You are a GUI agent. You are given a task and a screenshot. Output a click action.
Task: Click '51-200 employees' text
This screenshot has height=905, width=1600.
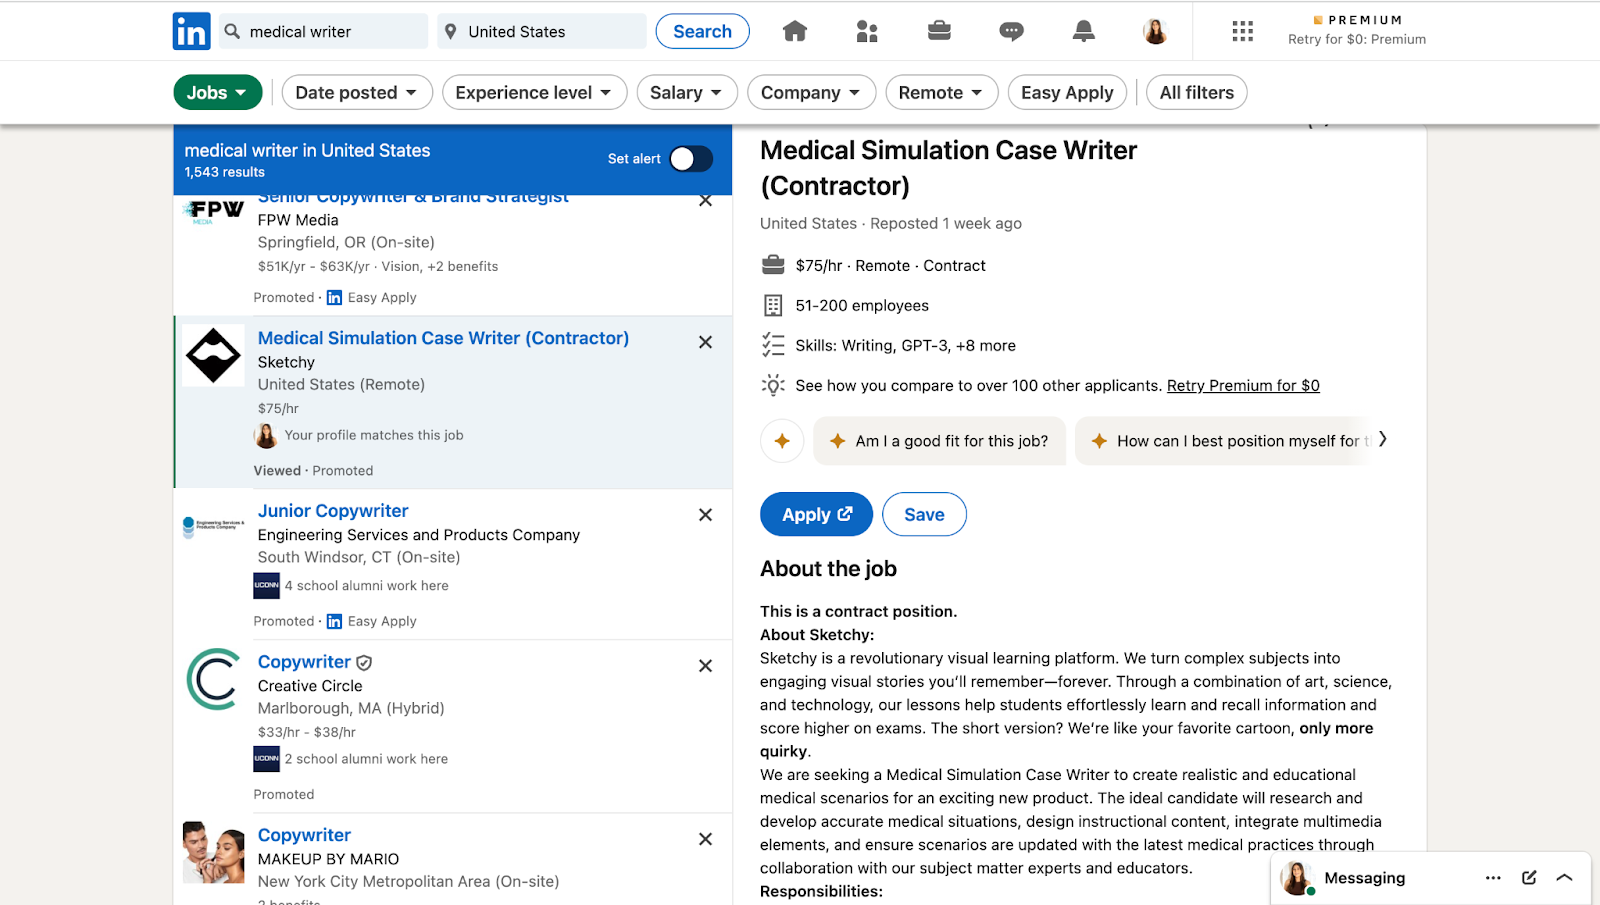(862, 306)
